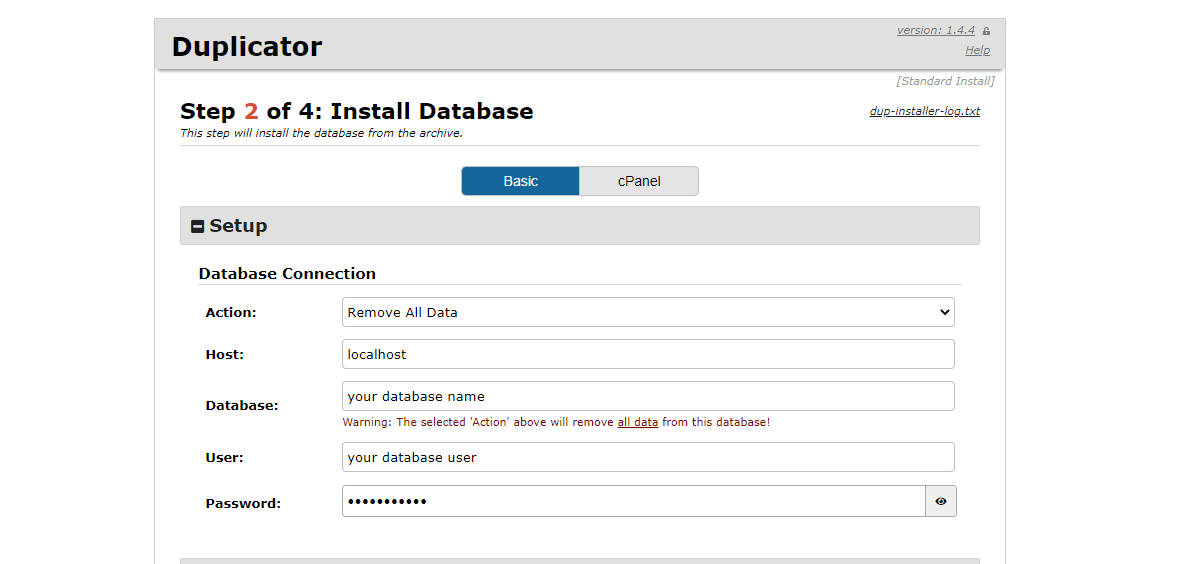The height and width of the screenshot is (564, 1189).
Task: Click the 'Database Connection' heading
Action: (x=287, y=273)
